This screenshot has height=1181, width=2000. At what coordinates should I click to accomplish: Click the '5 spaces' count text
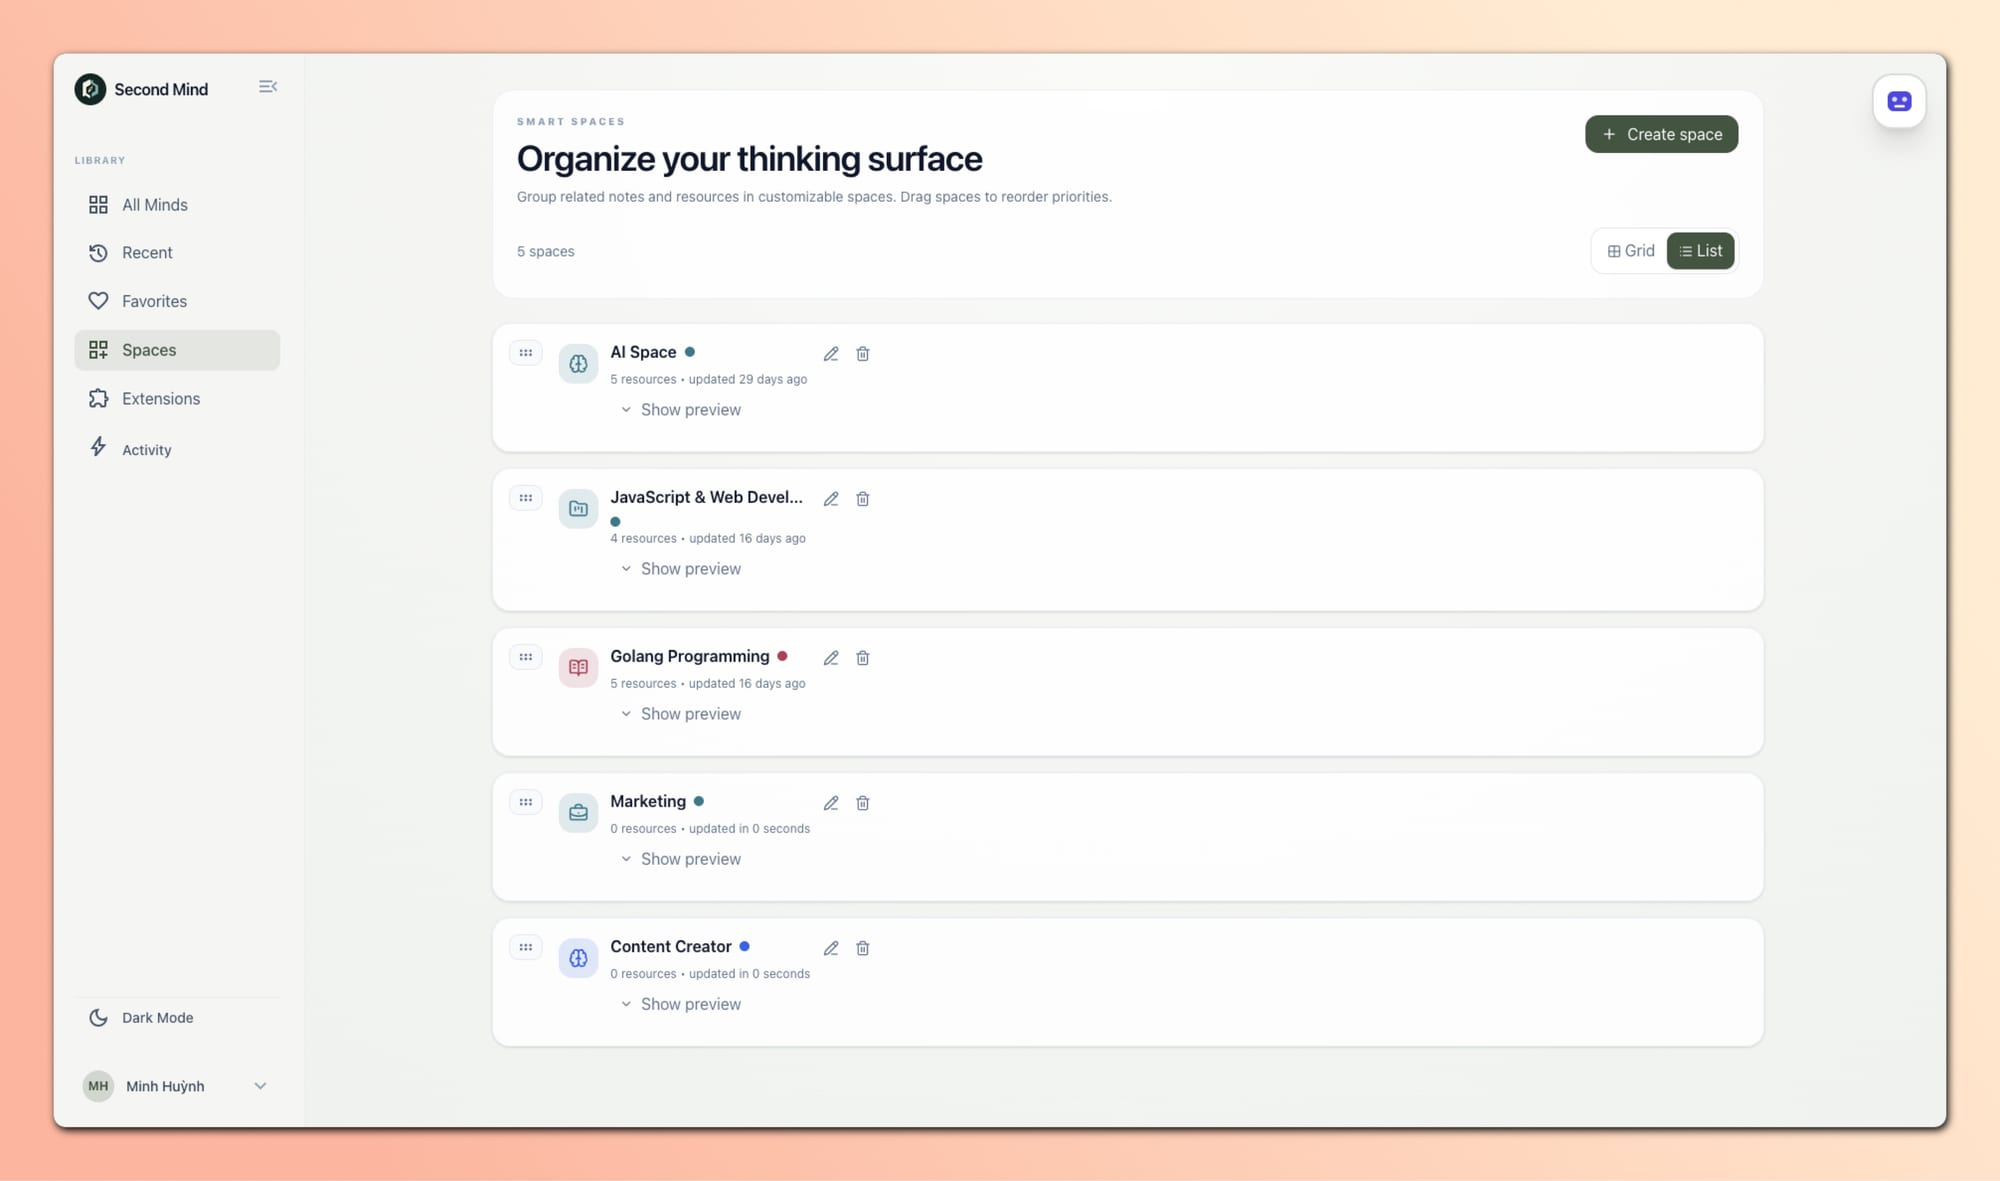click(545, 251)
